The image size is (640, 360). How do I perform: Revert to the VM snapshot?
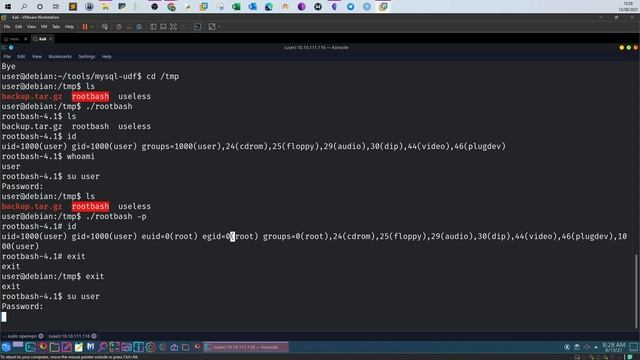tap(129, 27)
